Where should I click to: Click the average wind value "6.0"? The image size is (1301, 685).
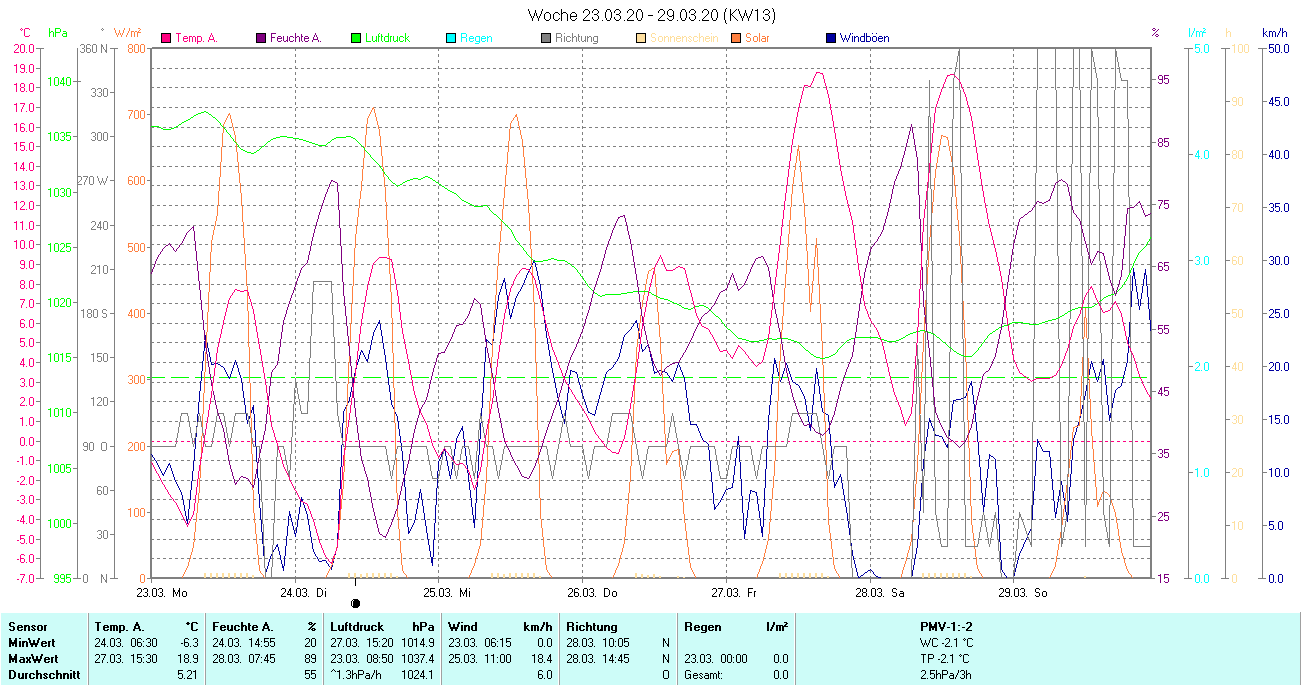(545, 675)
